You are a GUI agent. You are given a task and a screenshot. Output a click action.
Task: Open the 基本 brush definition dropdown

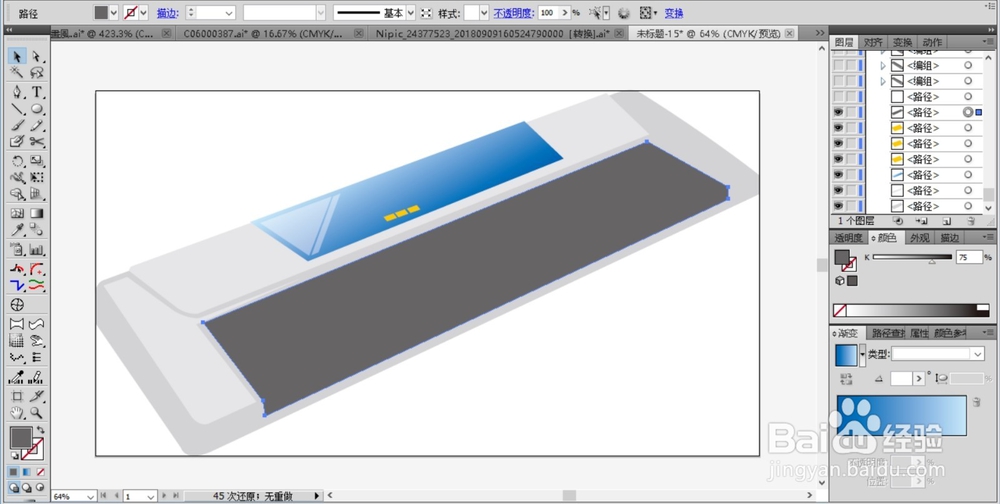pyautogui.click(x=410, y=13)
